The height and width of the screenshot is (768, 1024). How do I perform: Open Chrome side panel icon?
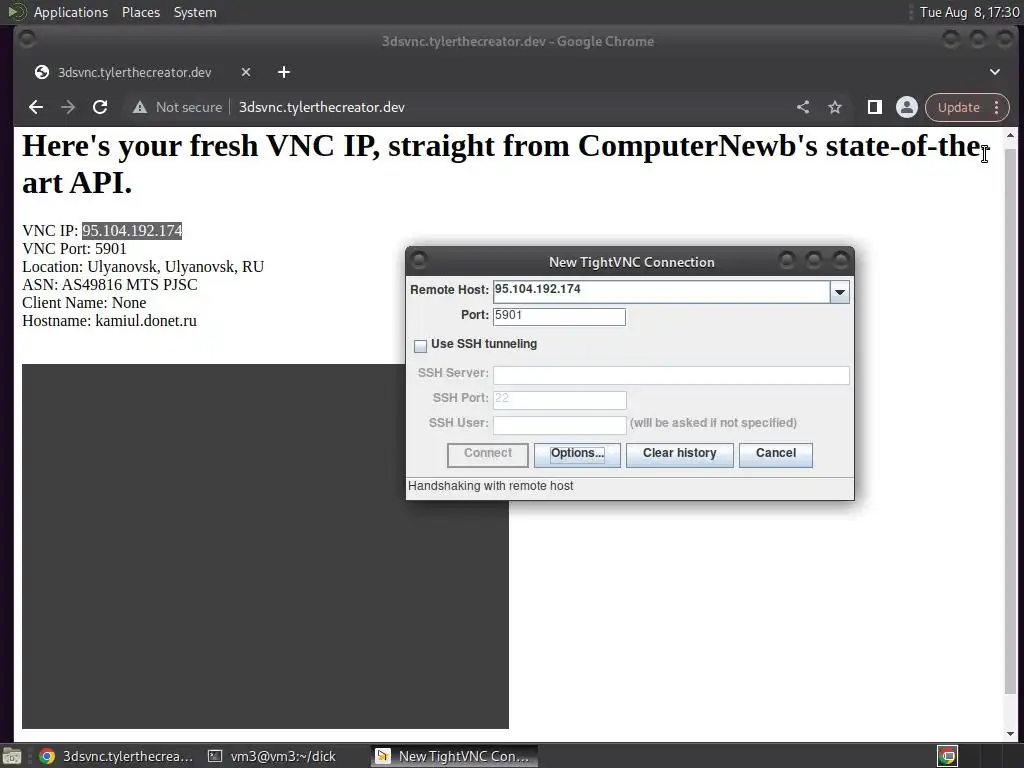point(874,107)
